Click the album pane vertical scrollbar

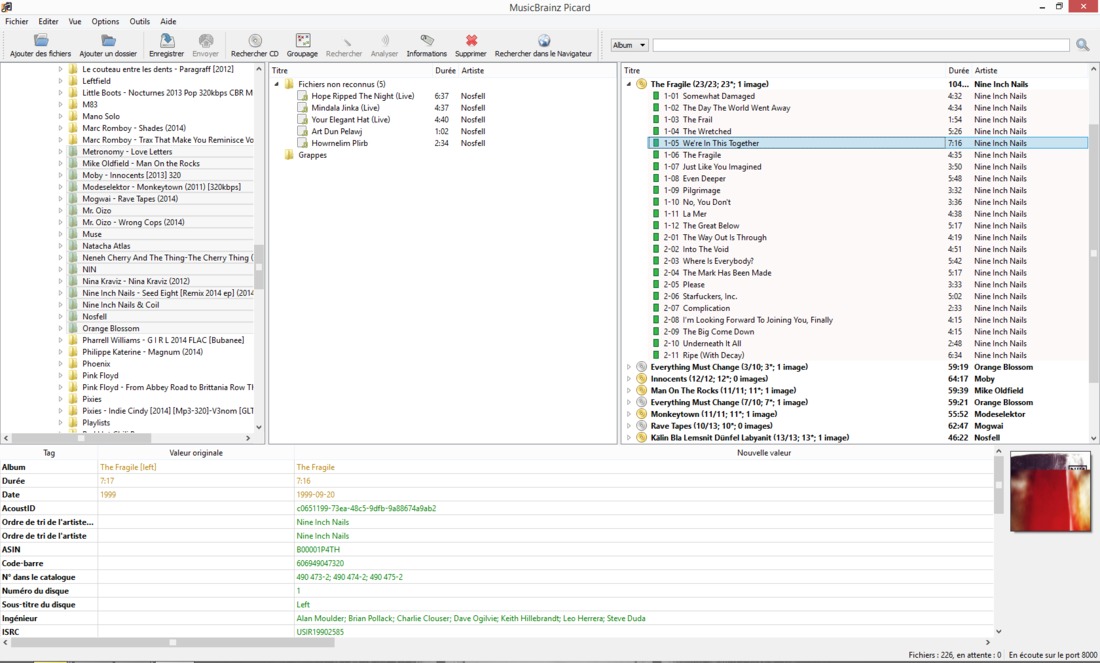(x=1093, y=254)
